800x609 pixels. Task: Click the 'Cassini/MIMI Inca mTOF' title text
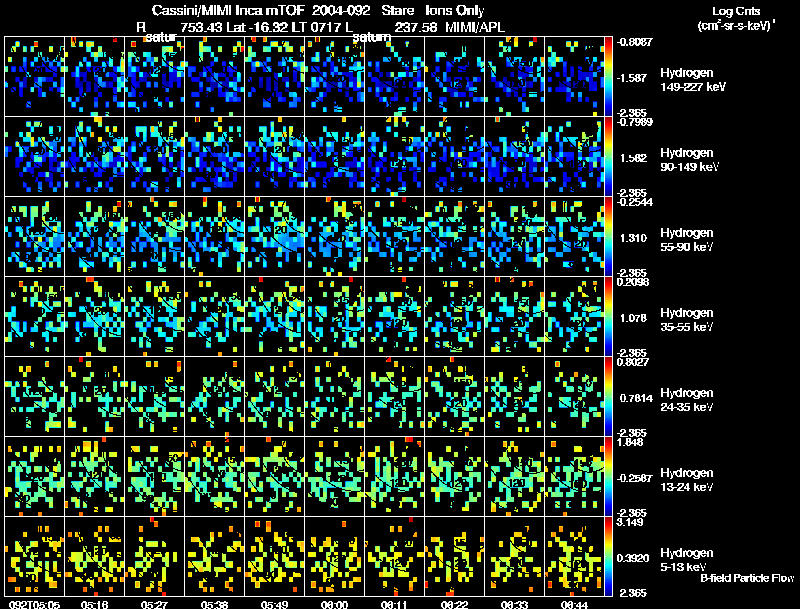point(228,11)
